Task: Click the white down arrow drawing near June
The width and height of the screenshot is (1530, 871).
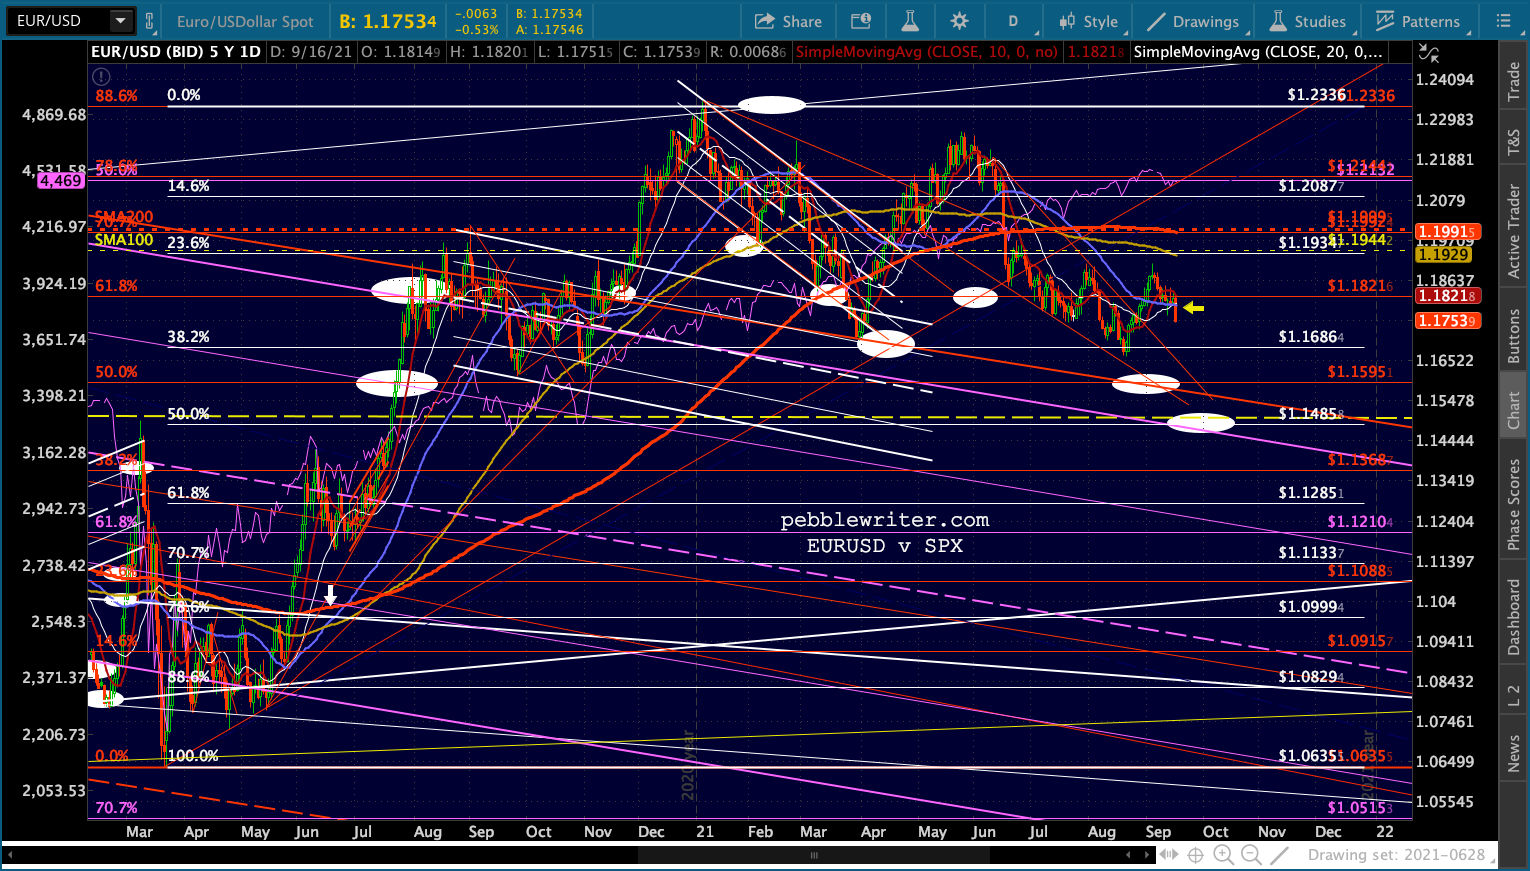Action: (x=330, y=596)
